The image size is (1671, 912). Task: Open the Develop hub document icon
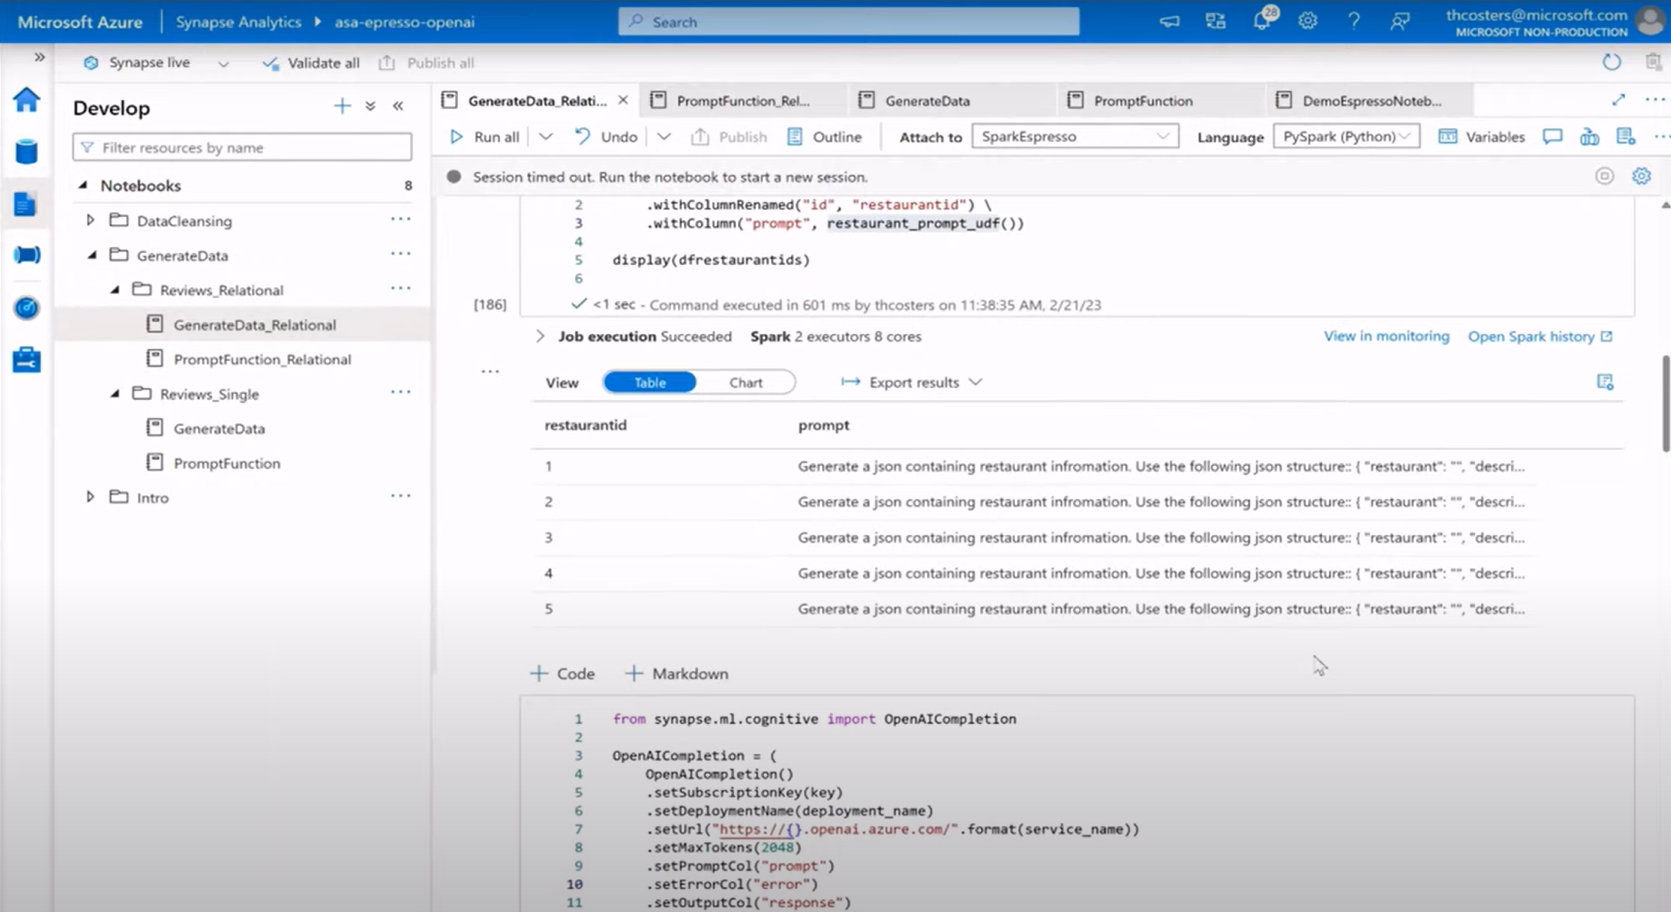click(x=26, y=204)
